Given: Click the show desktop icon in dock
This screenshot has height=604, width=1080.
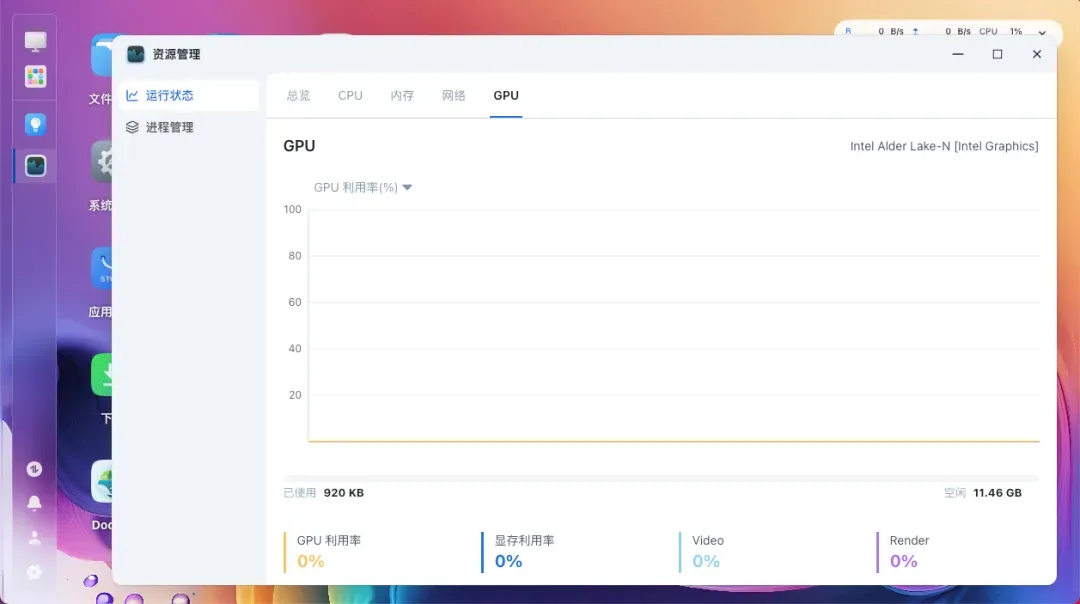Looking at the screenshot, I should coord(36,42).
